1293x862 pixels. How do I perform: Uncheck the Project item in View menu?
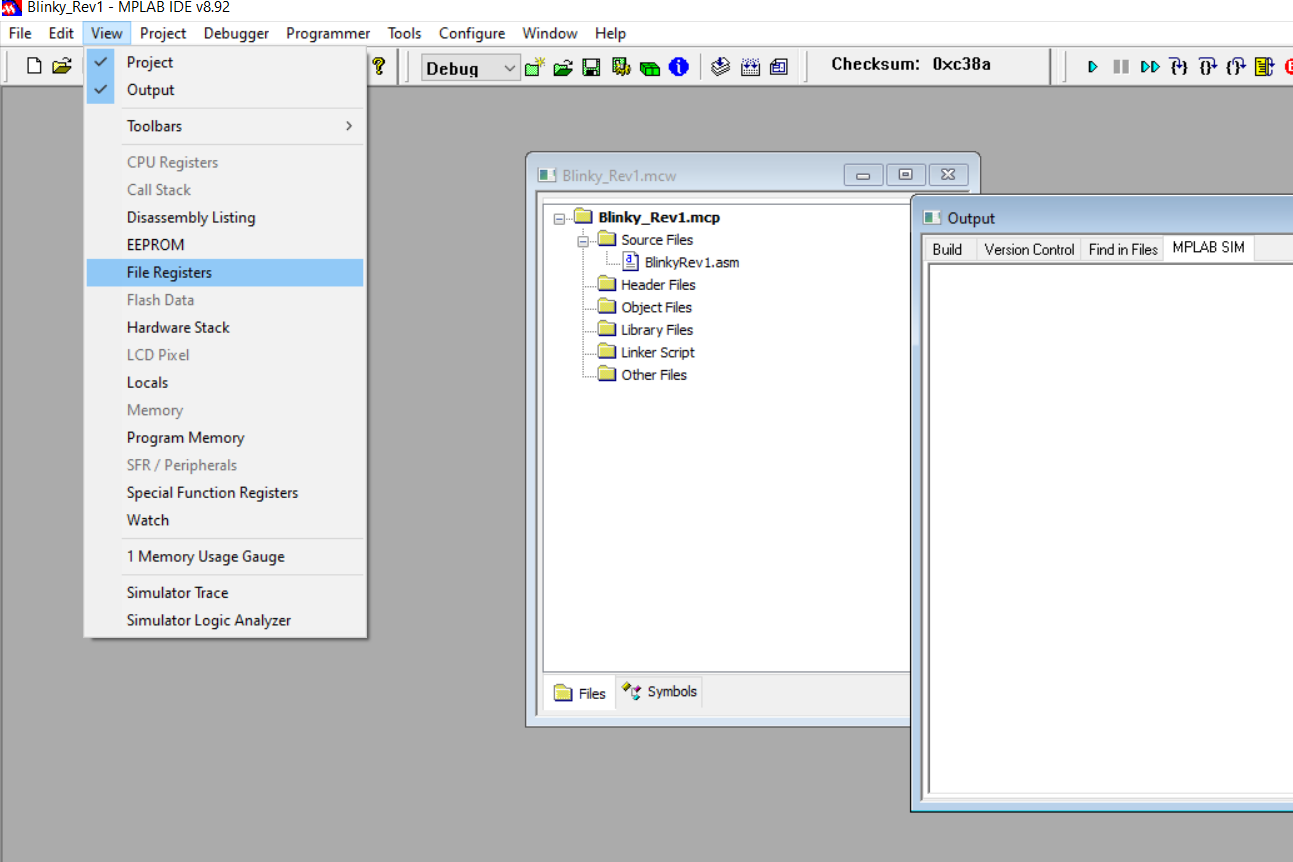[152, 62]
